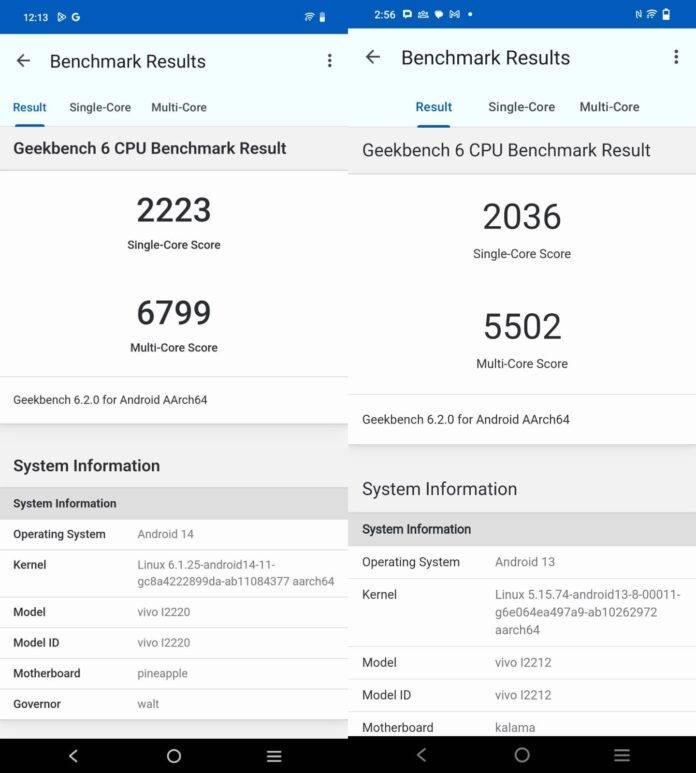The width and height of the screenshot is (696, 773).
Task: Switch to Multi-Core tab in right screenshot
Action: coord(609,106)
